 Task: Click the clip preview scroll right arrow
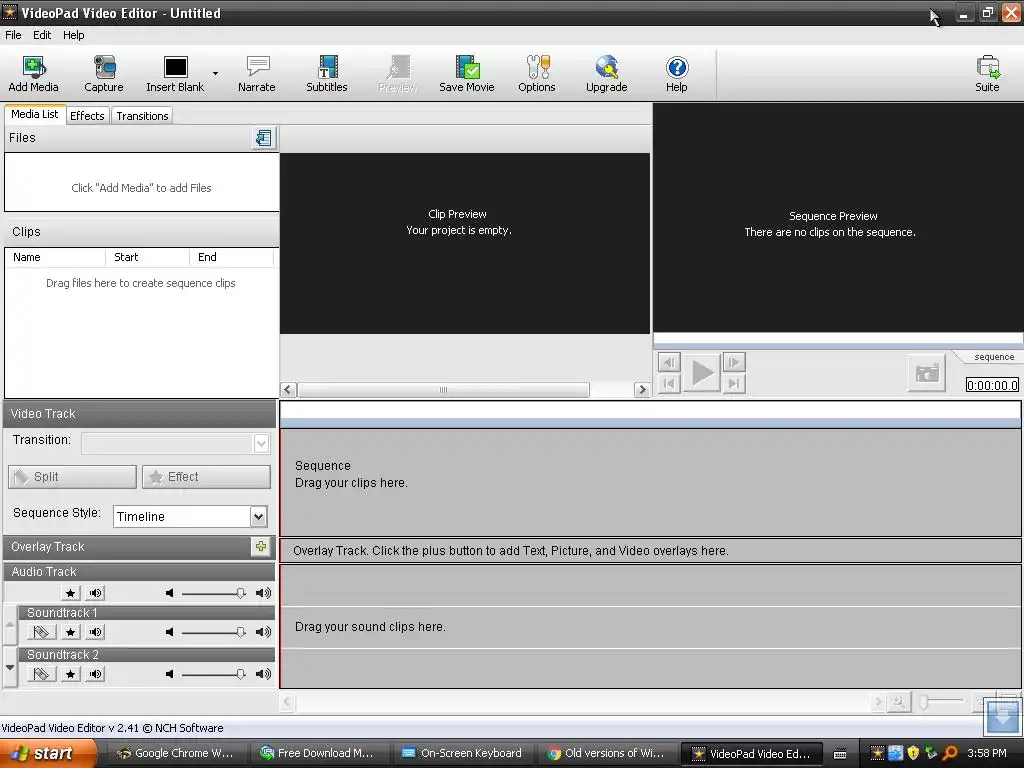[x=642, y=390]
